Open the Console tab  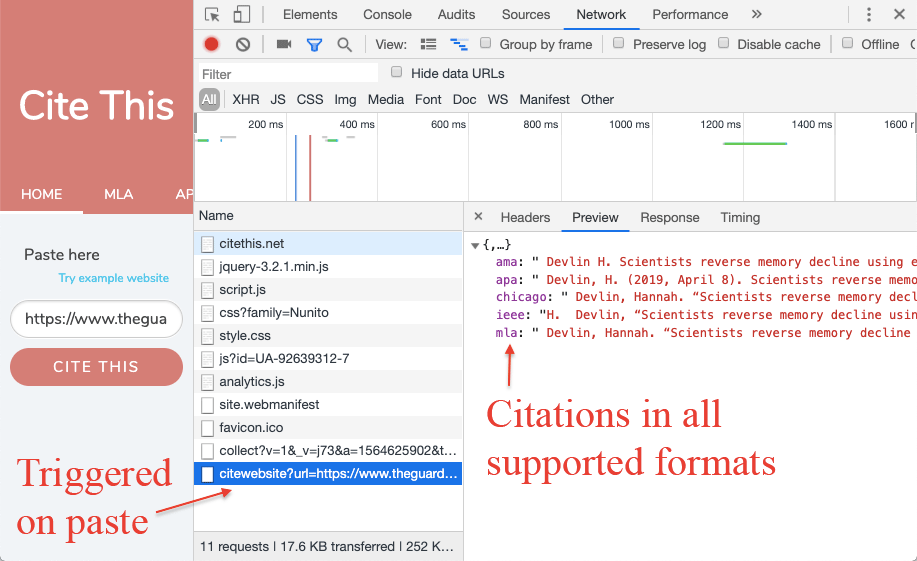click(x=387, y=15)
